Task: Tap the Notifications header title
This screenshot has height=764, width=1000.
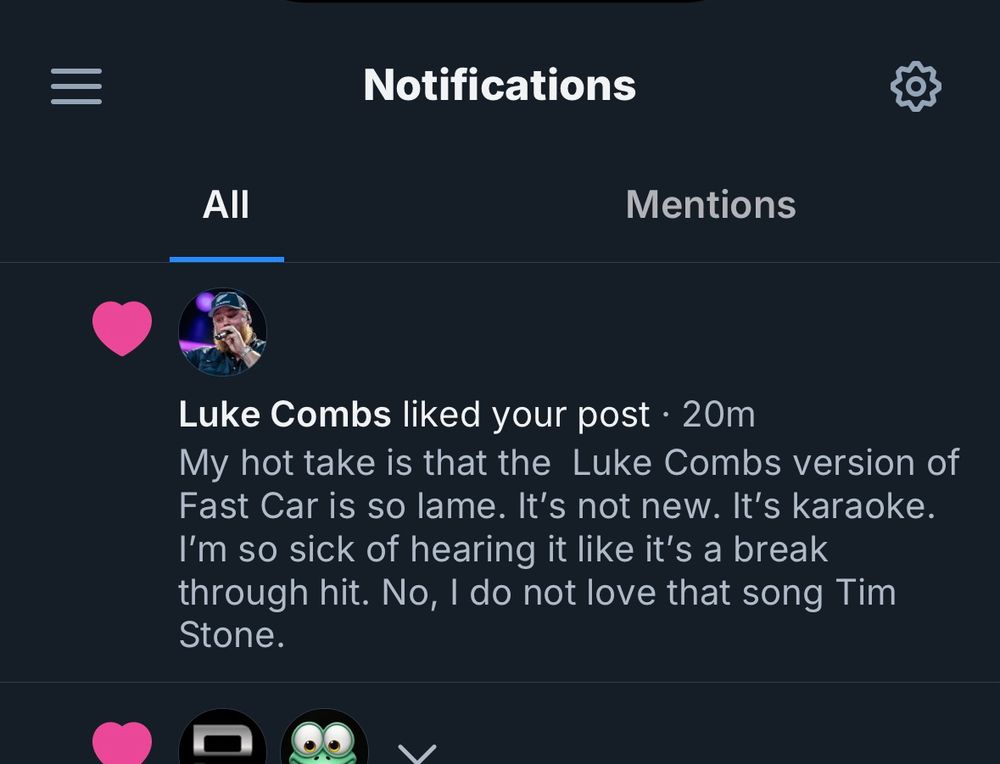Action: pyautogui.click(x=499, y=85)
